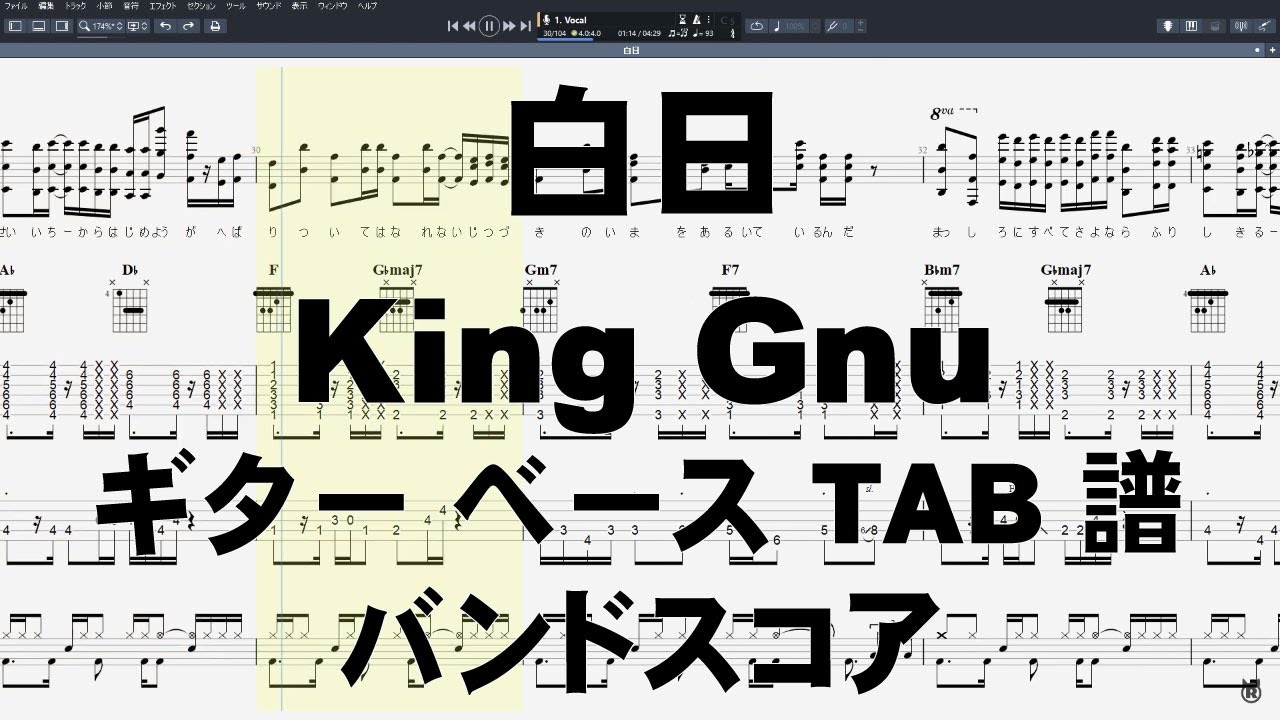1280x720 pixels.
Task: Adjust relative speed 100% stepper
Action: (x=814, y=26)
